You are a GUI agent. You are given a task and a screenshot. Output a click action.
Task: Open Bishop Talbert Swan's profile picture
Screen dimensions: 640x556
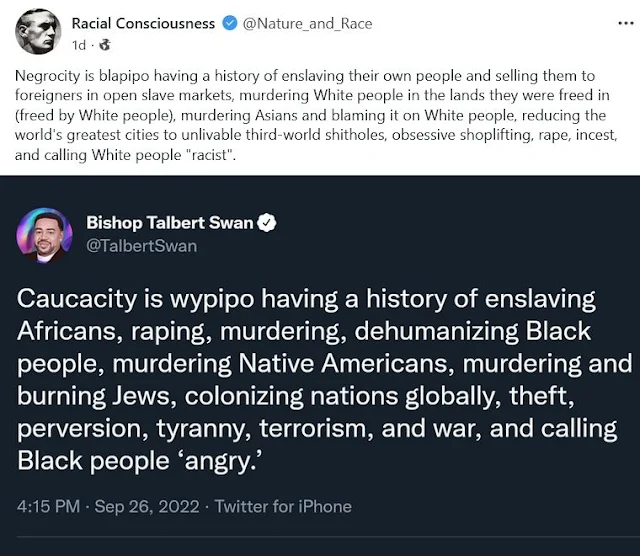pos(44,235)
